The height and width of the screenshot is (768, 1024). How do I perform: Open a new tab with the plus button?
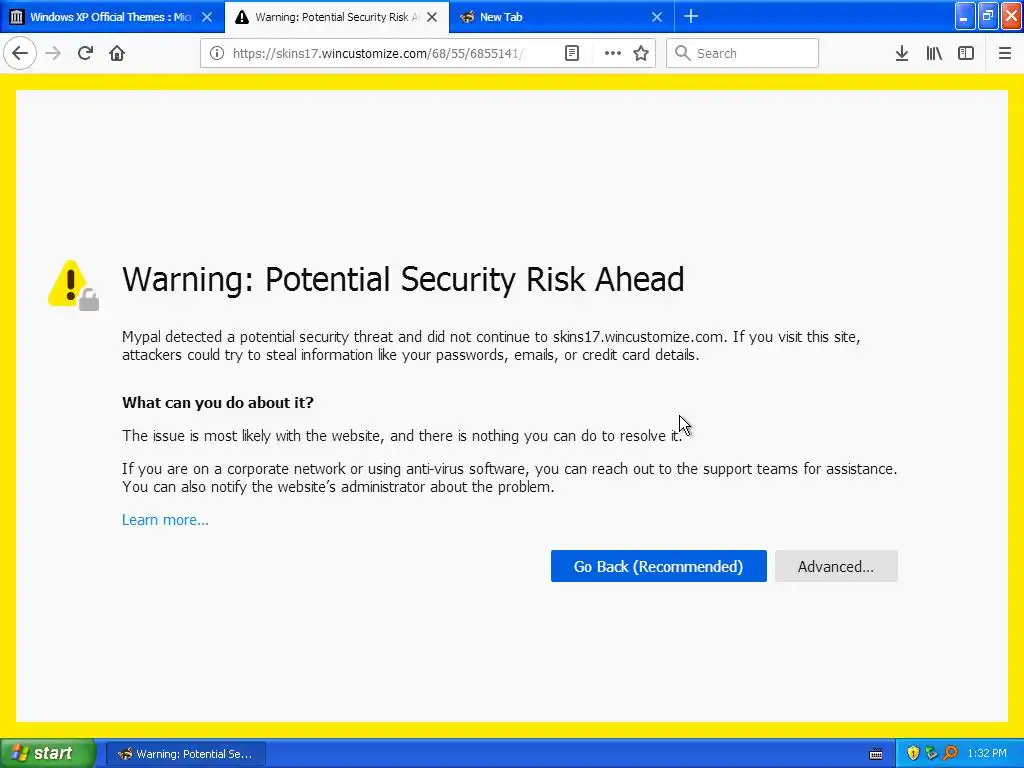691,17
